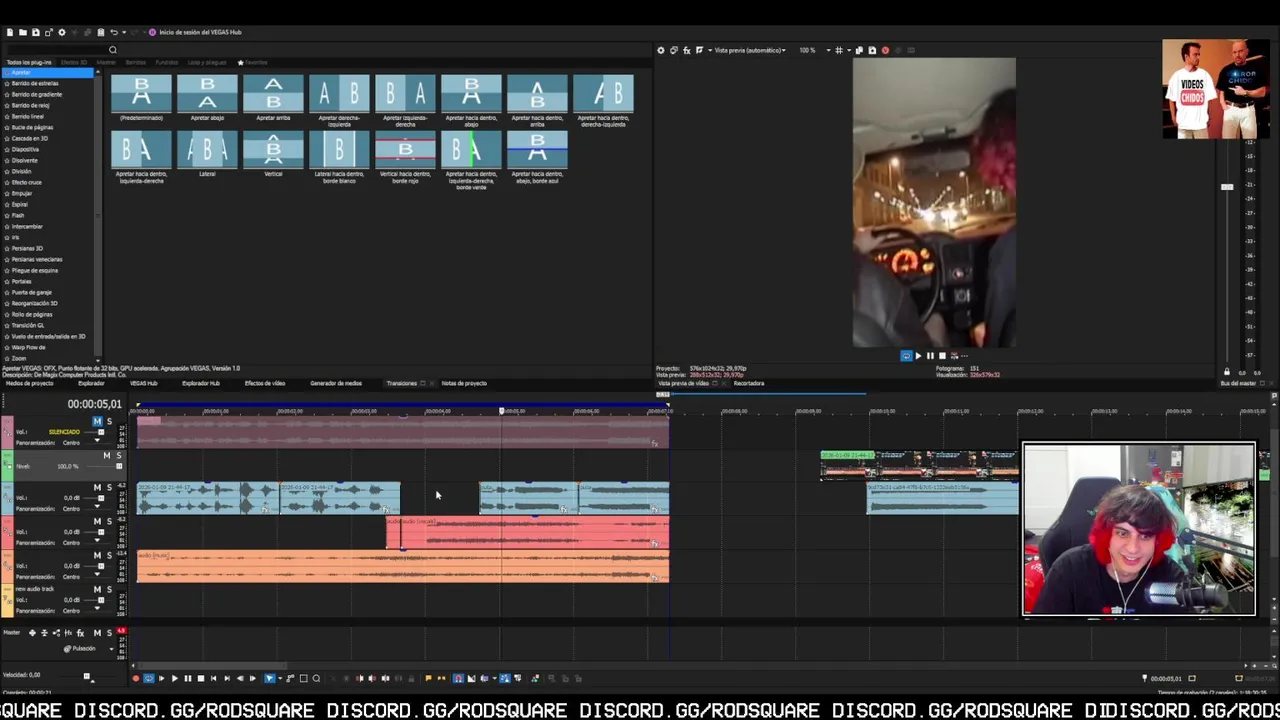This screenshot has height=720, width=1280.
Task: Select Cascada en 3D transition
Action: tap(30, 139)
